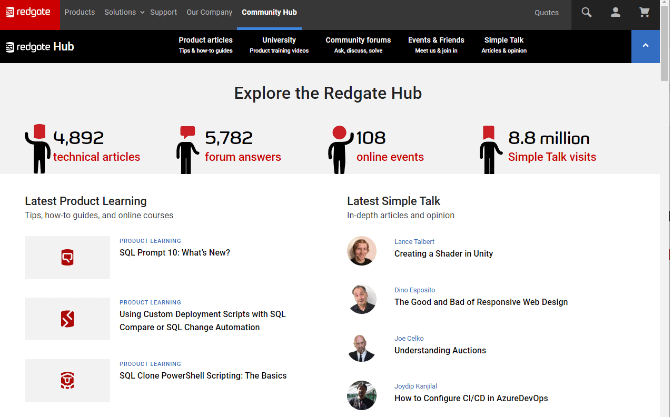Screen dimensions: 670x417
Task: Click the technical articles figure icon
Action: pyautogui.click(x=38, y=149)
